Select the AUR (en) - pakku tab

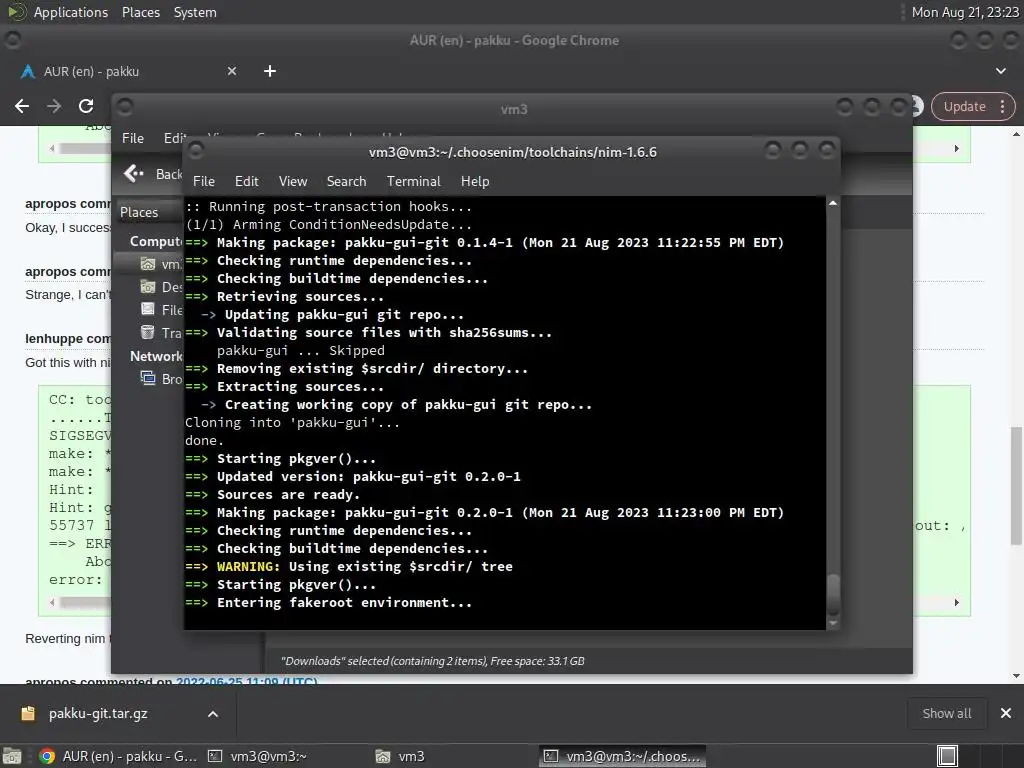click(128, 71)
